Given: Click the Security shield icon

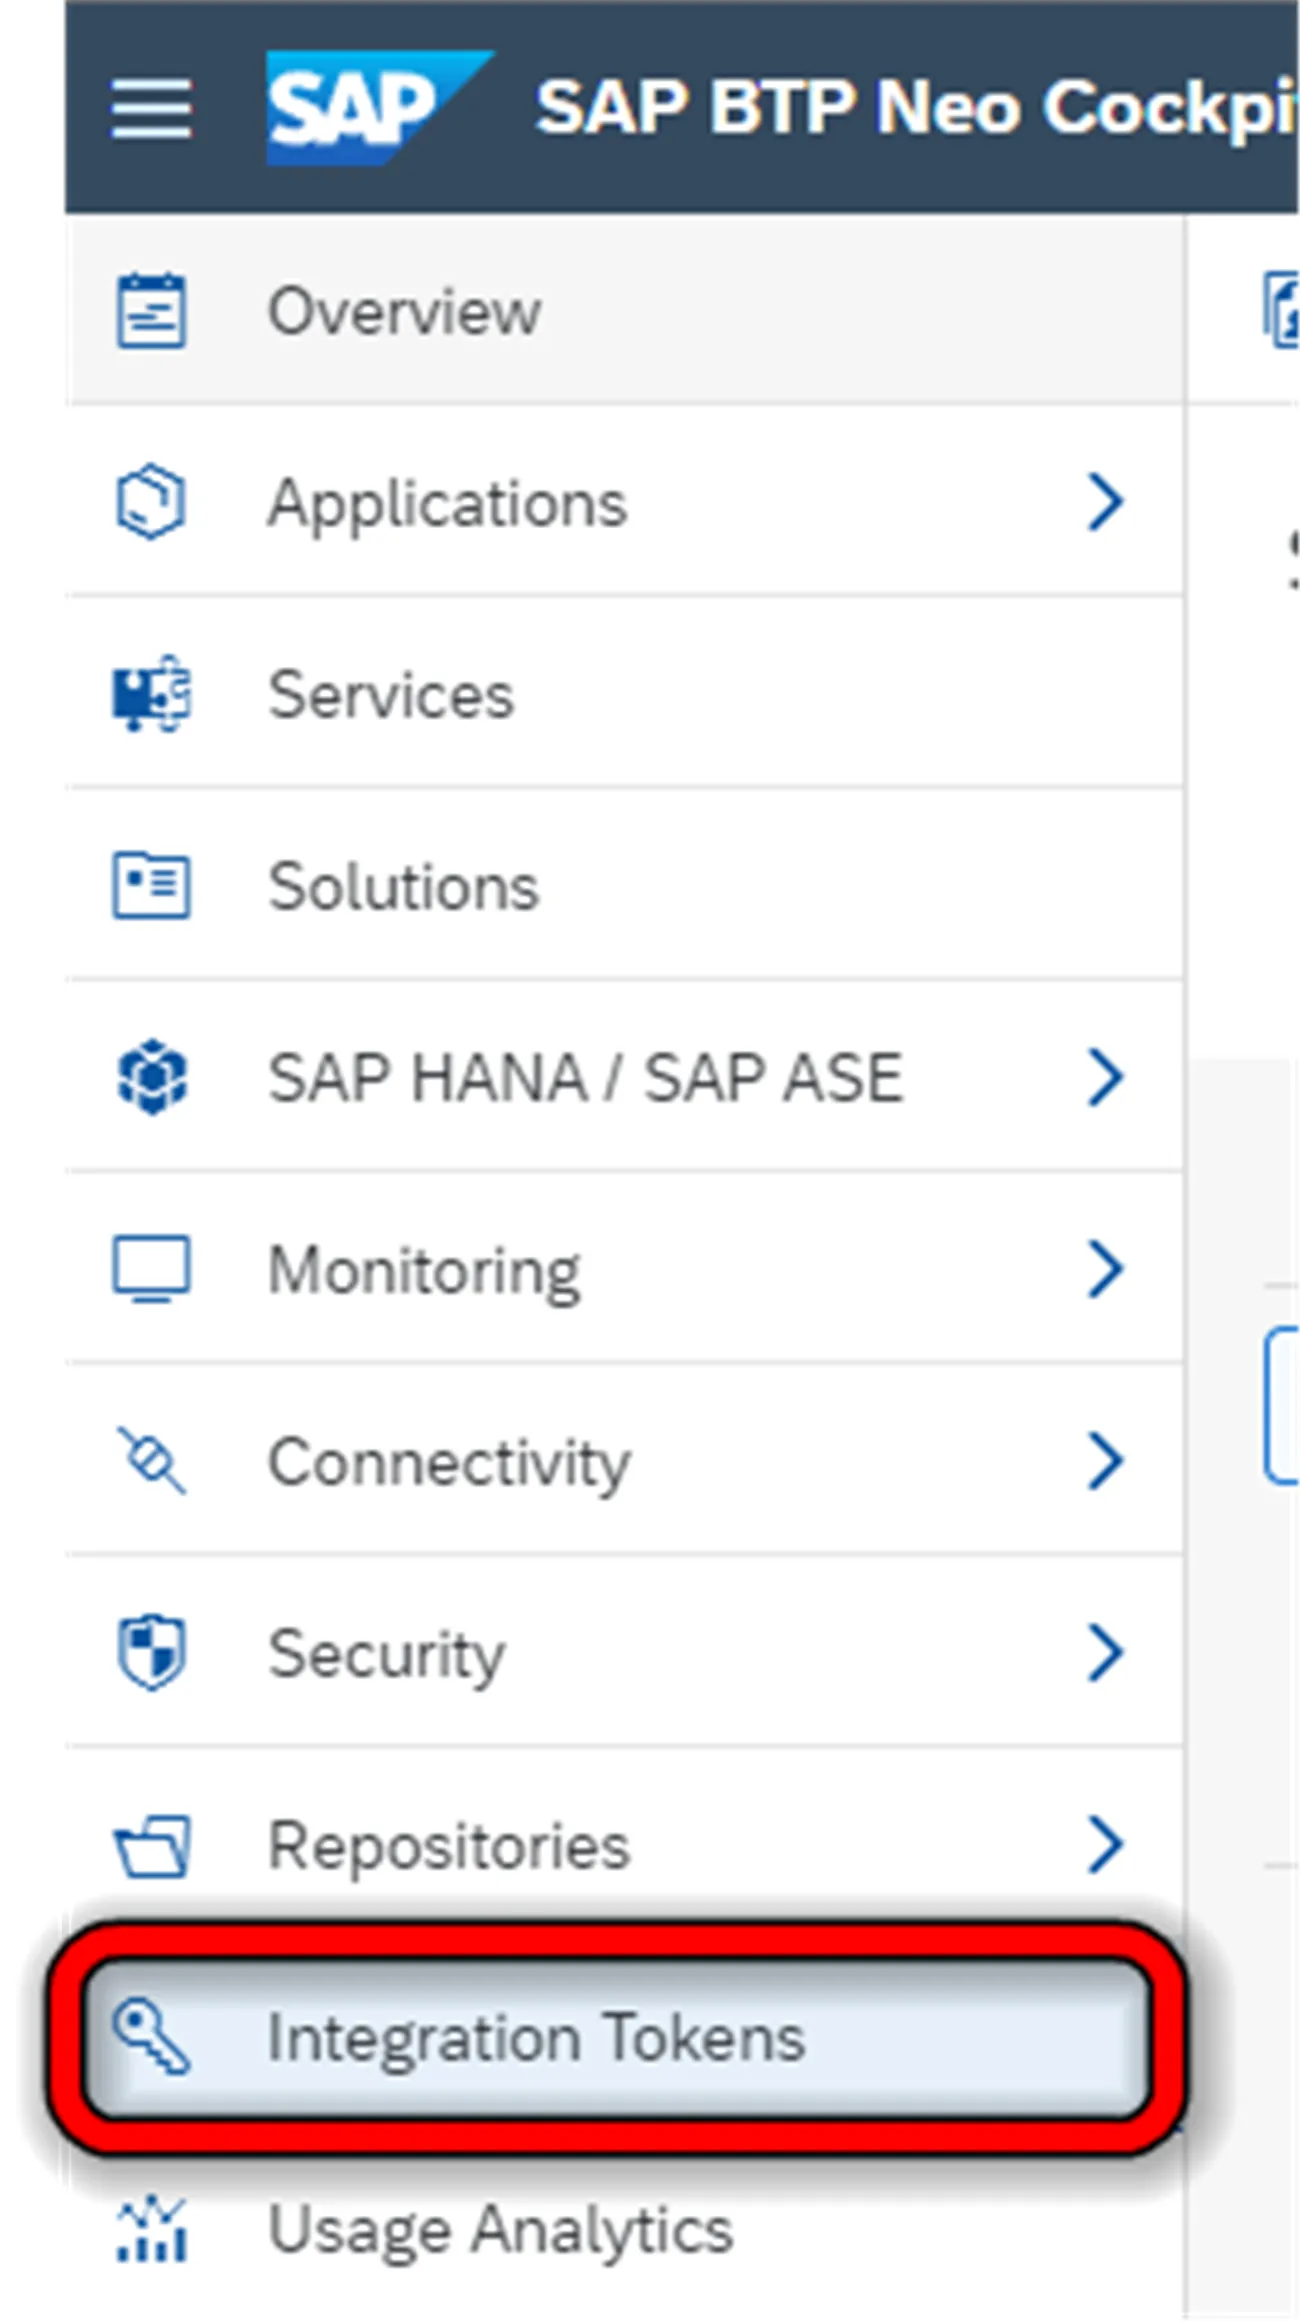Looking at the screenshot, I should (151, 1653).
